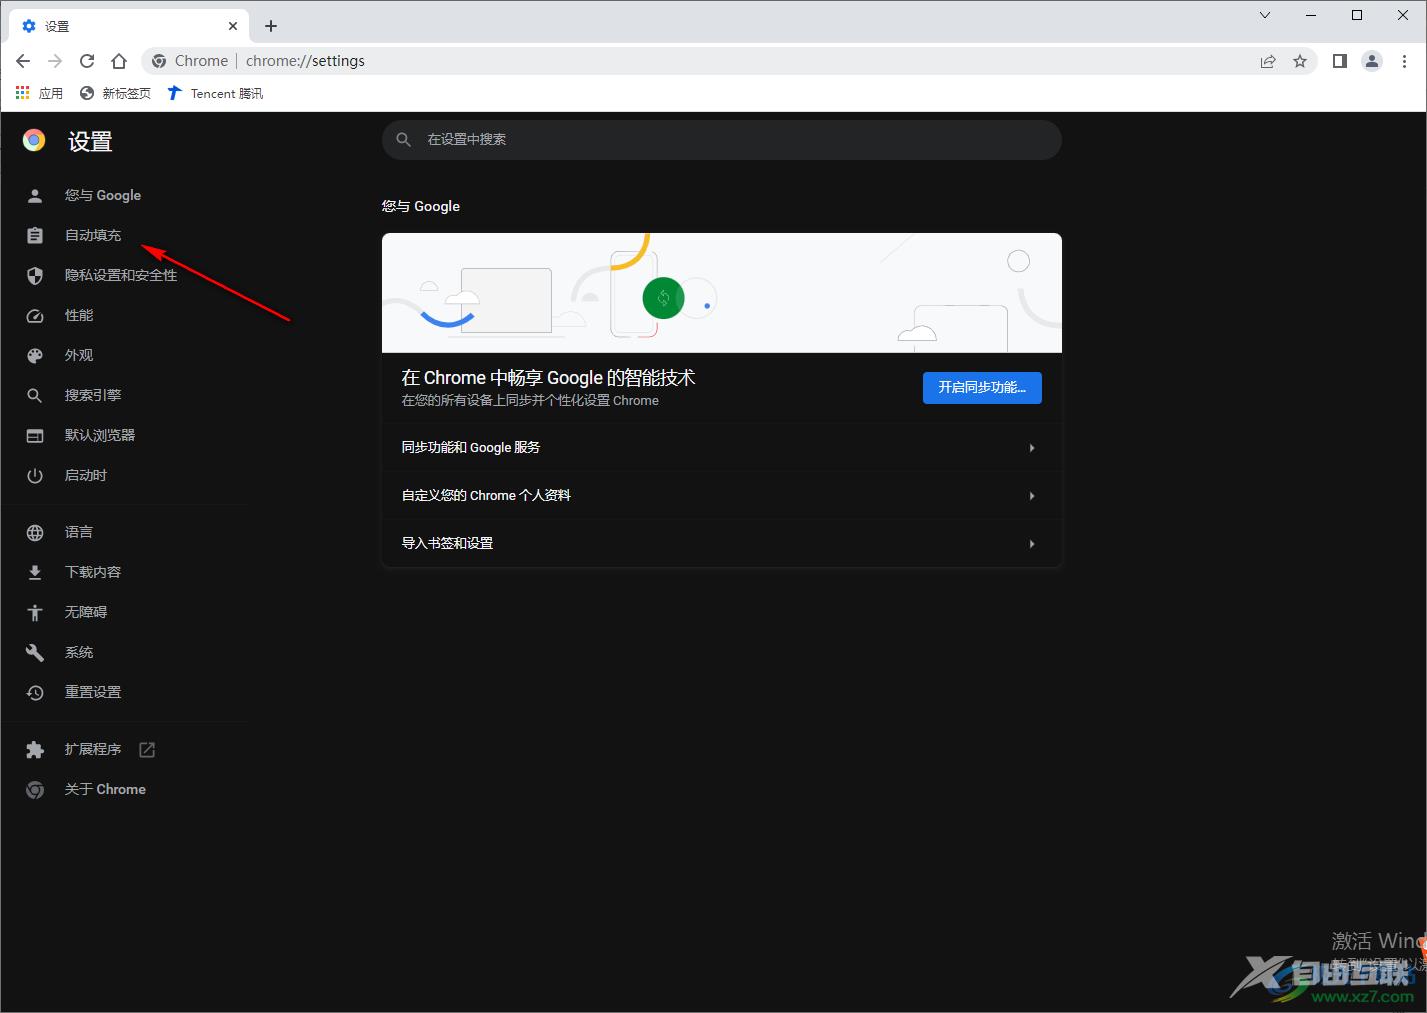Image resolution: width=1427 pixels, height=1013 pixels.
Task: Click the magnifier icon for 搜索引擎
Action: [x=35, y=395]
